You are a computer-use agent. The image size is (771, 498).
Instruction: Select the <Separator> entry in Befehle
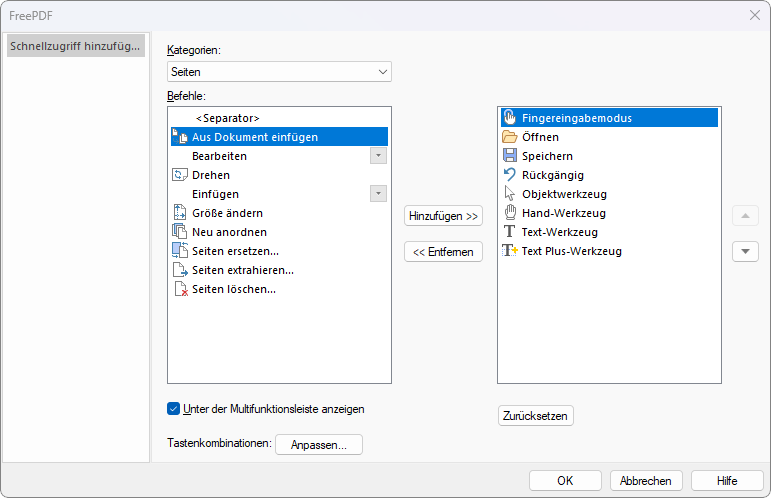[x=279, y=118]
